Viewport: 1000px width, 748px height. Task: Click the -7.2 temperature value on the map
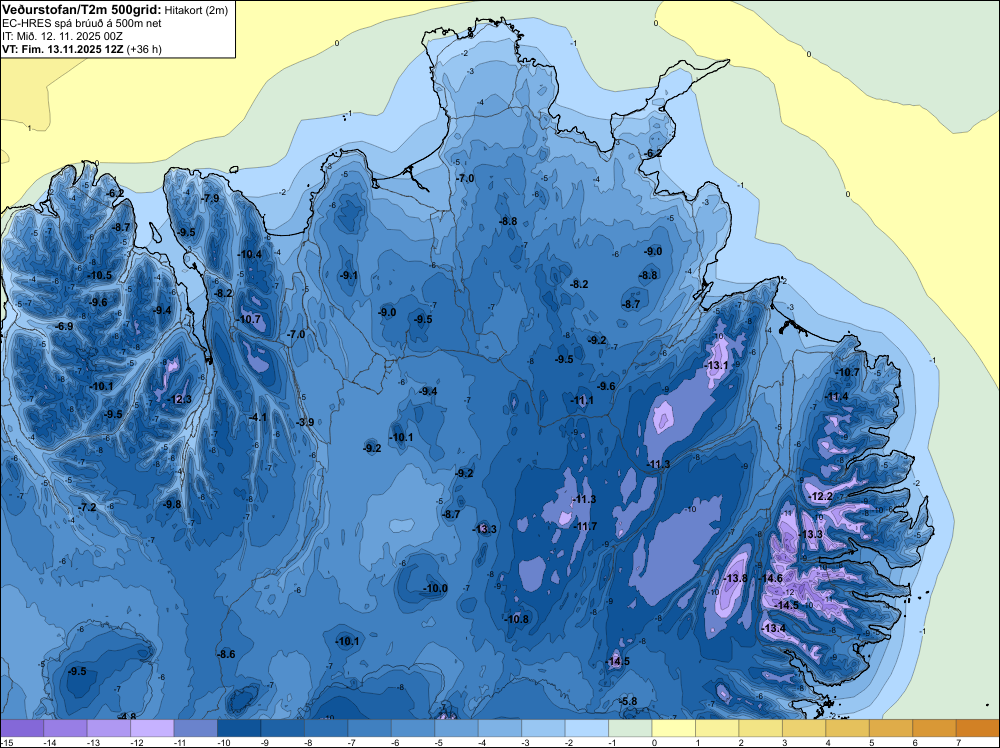(x=87, y=507)
